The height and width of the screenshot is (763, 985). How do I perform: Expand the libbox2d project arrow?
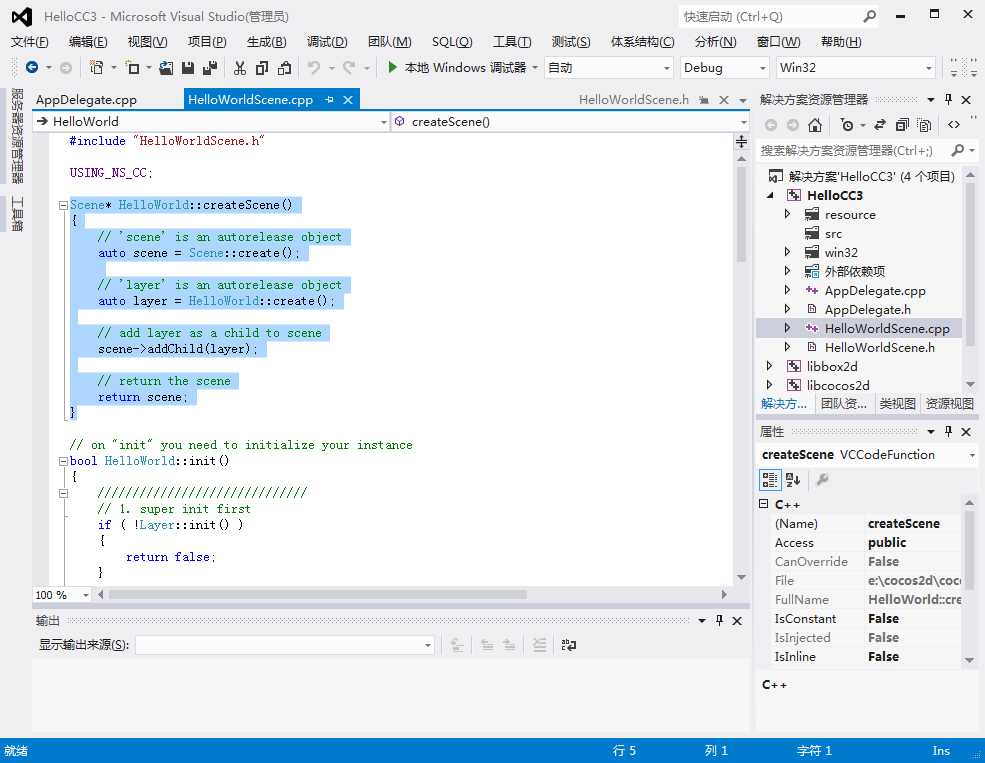pos(770,365)
